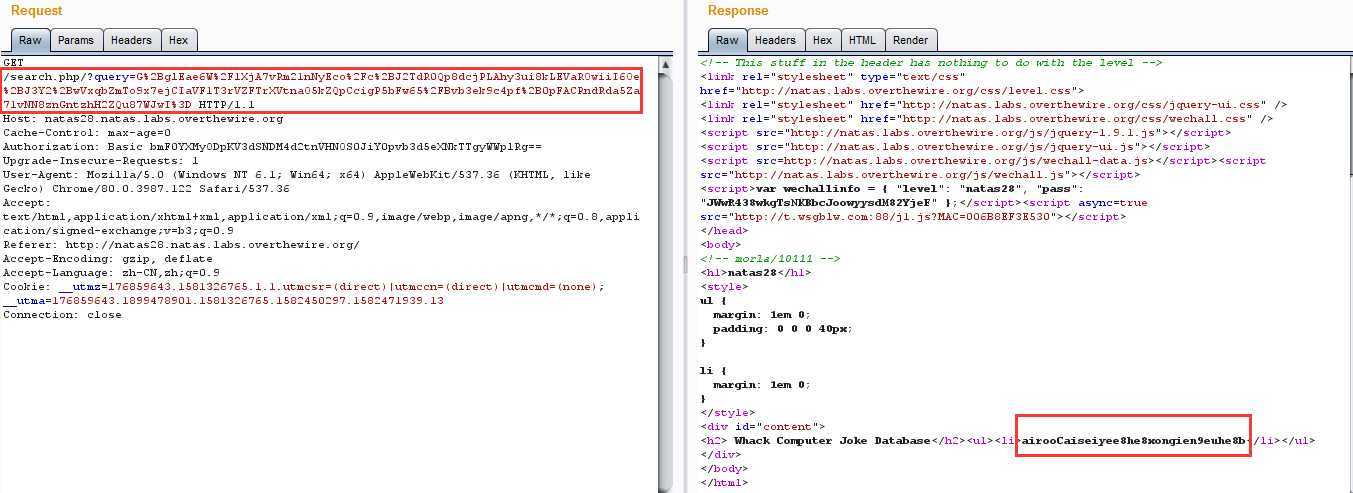Click the Connection: close header
1353x493 pixels.
point(62,314)
